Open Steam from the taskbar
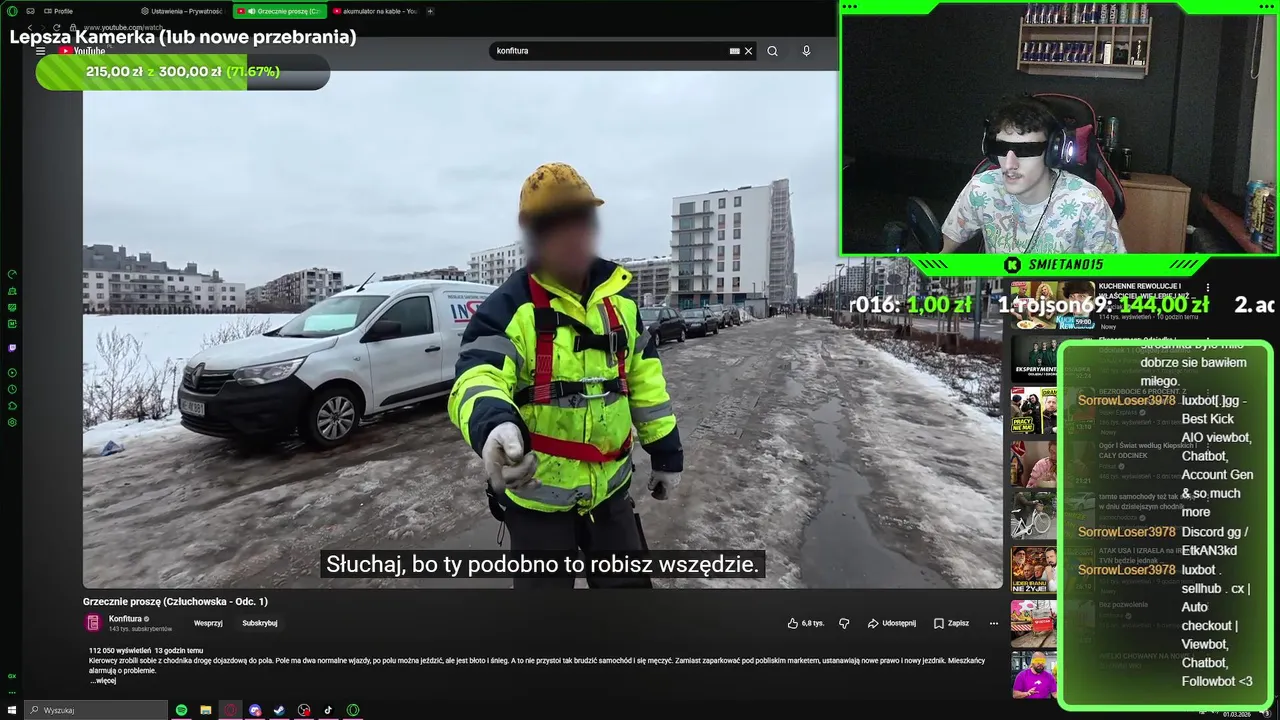The image size is (1280, 720). (280, 710)
